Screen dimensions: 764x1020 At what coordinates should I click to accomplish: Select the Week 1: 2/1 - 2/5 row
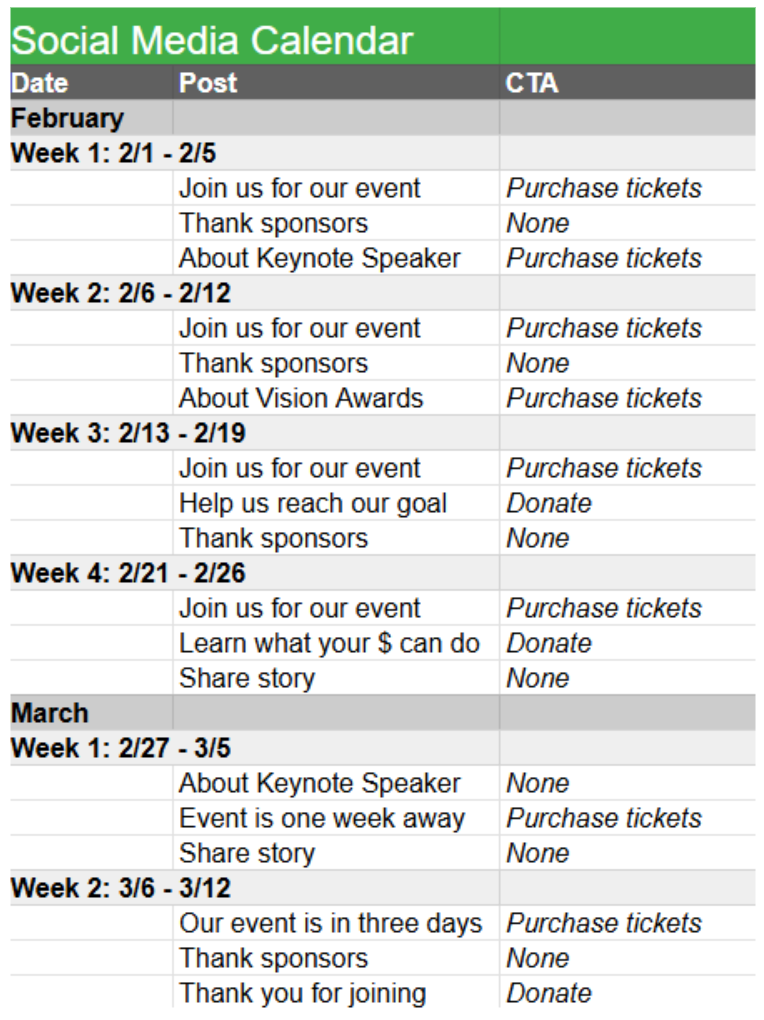click(x=383, y=153)
